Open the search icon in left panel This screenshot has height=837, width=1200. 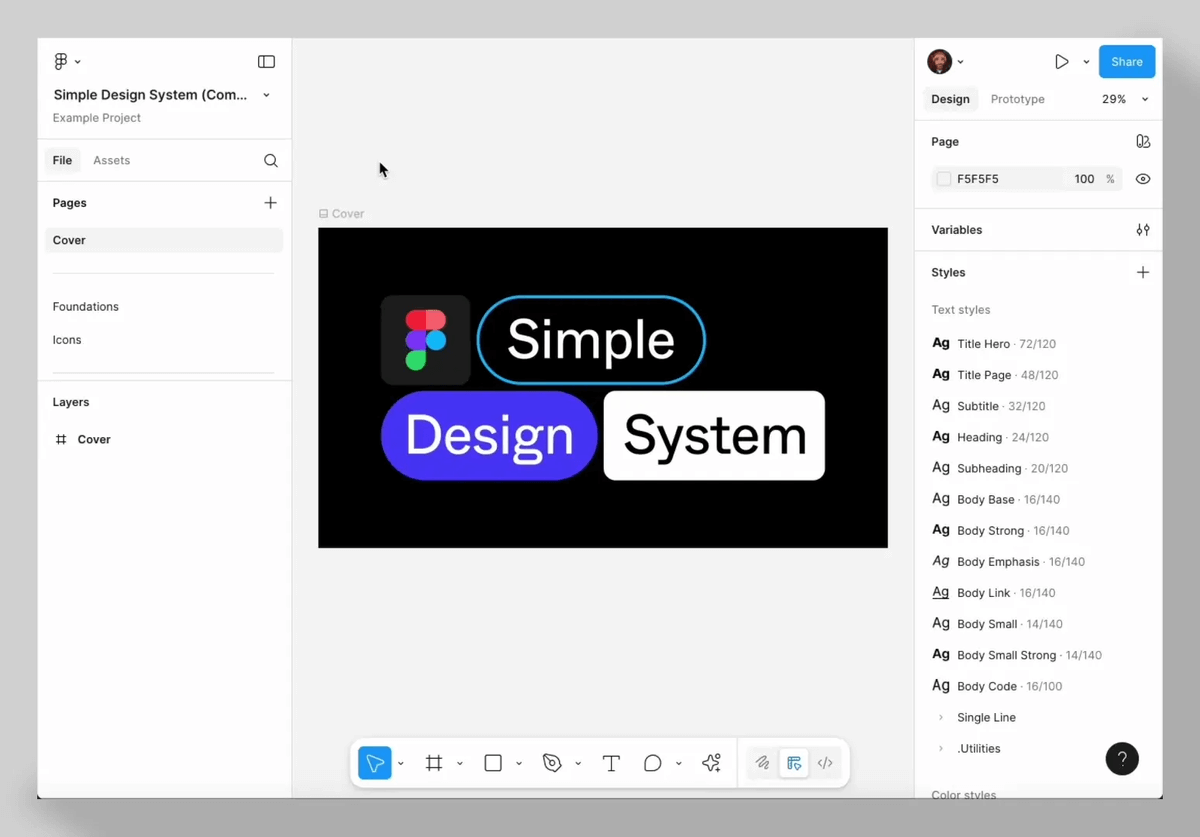pyautogui.click(x=270, y=160)
